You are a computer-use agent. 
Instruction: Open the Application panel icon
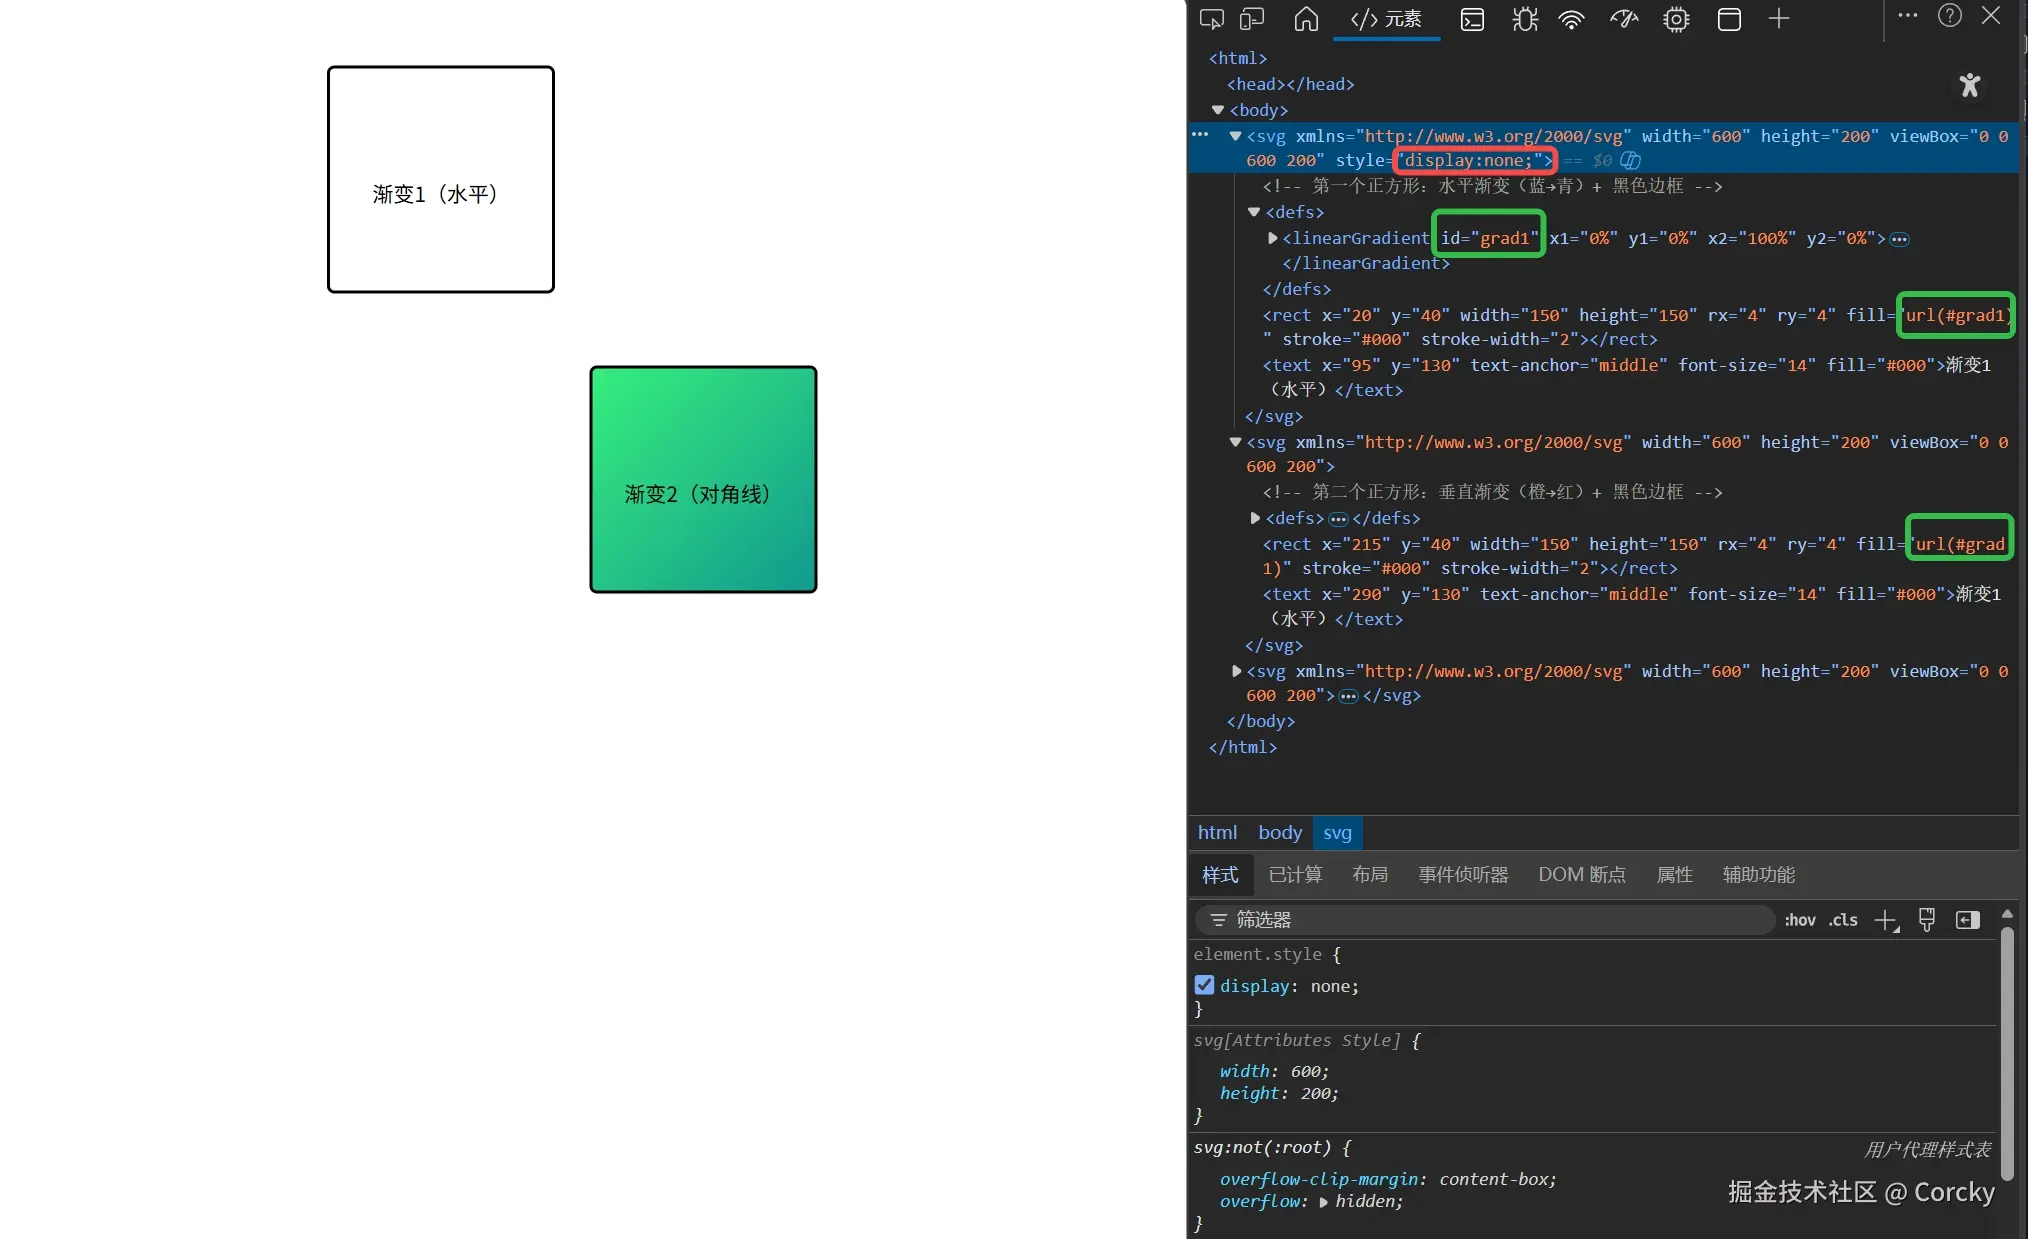pos(1729,19)
